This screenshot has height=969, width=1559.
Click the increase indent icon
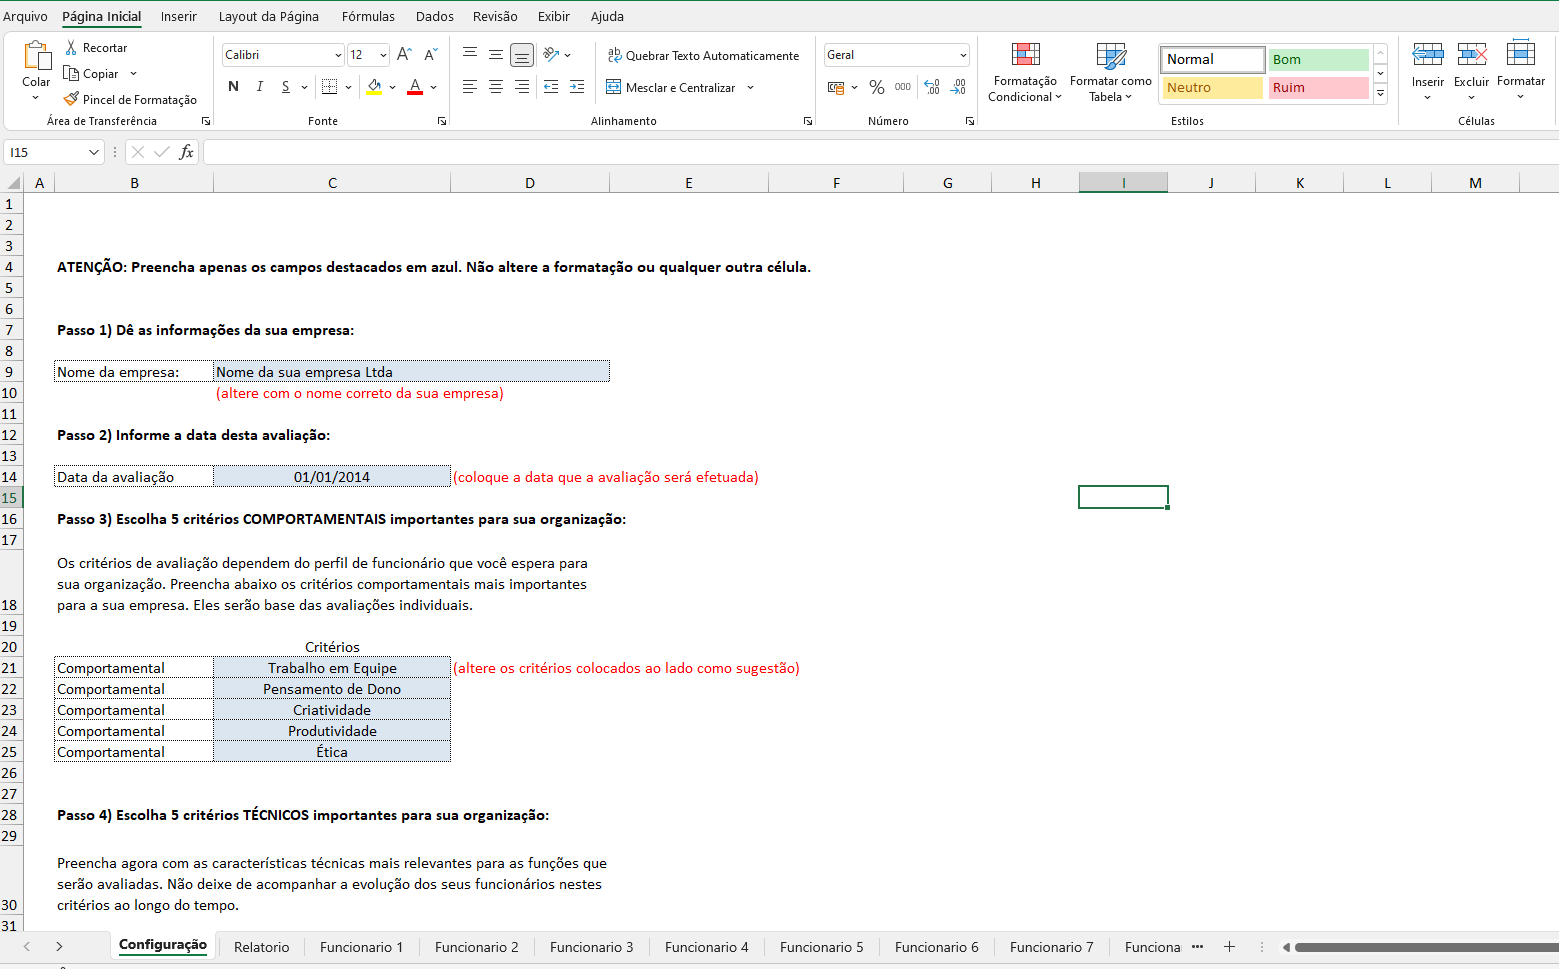pyautogui.click(x=577, y=88)
